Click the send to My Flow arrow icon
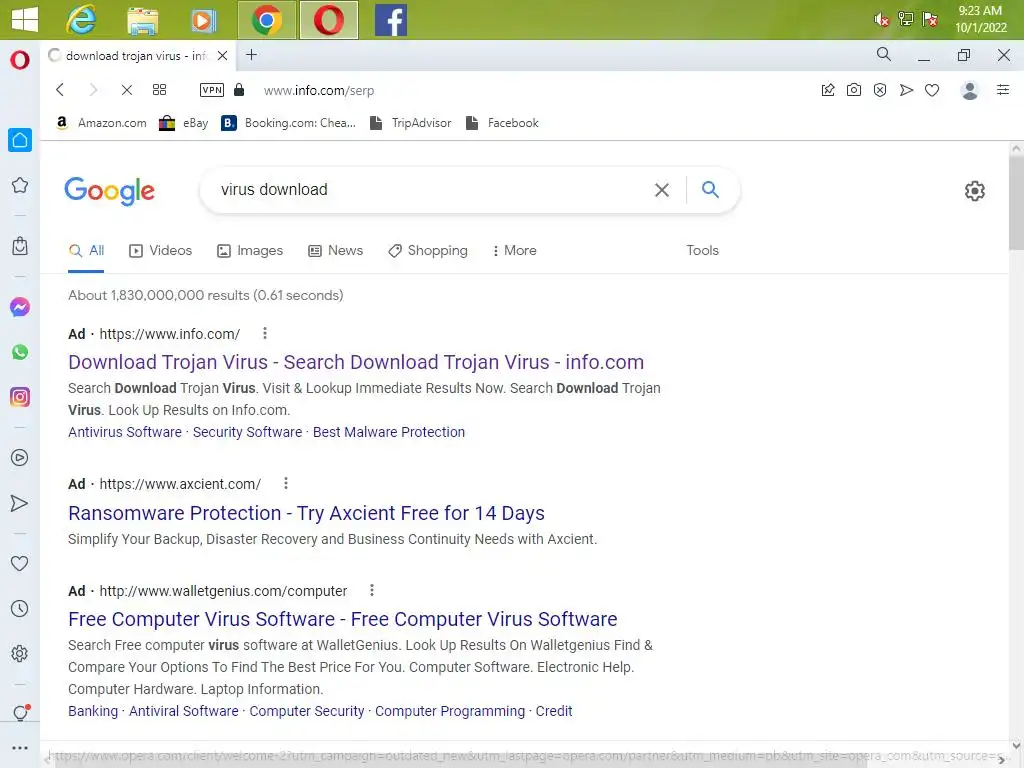 906,90
